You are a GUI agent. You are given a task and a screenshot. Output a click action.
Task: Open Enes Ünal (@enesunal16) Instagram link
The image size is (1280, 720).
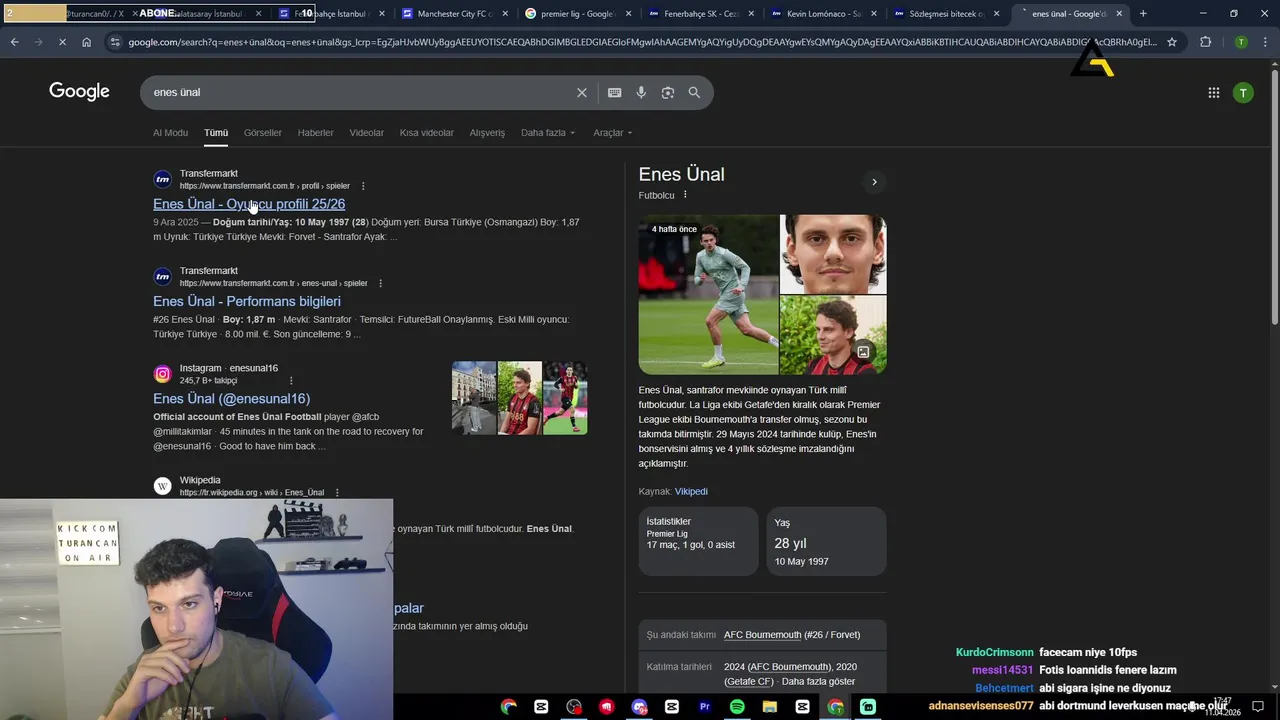click(x=232, y=398)
